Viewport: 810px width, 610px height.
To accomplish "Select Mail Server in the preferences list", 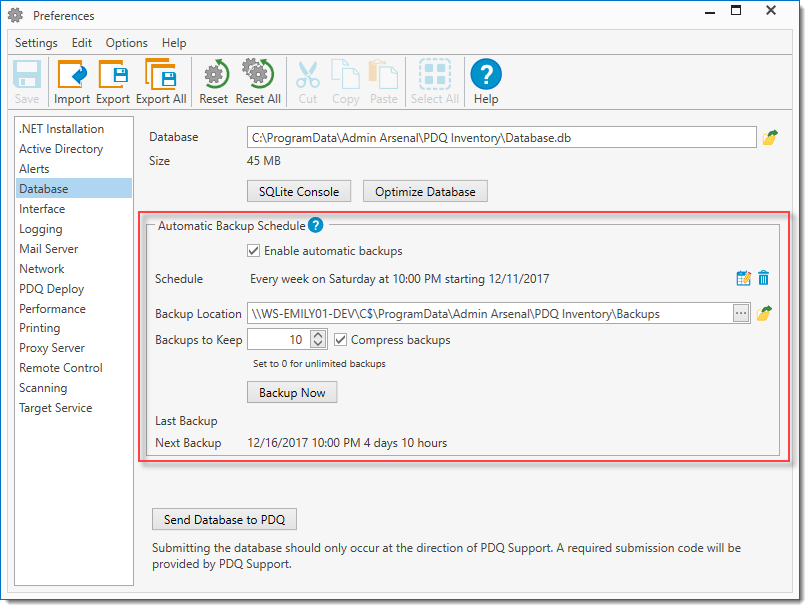I will (48, 249).
